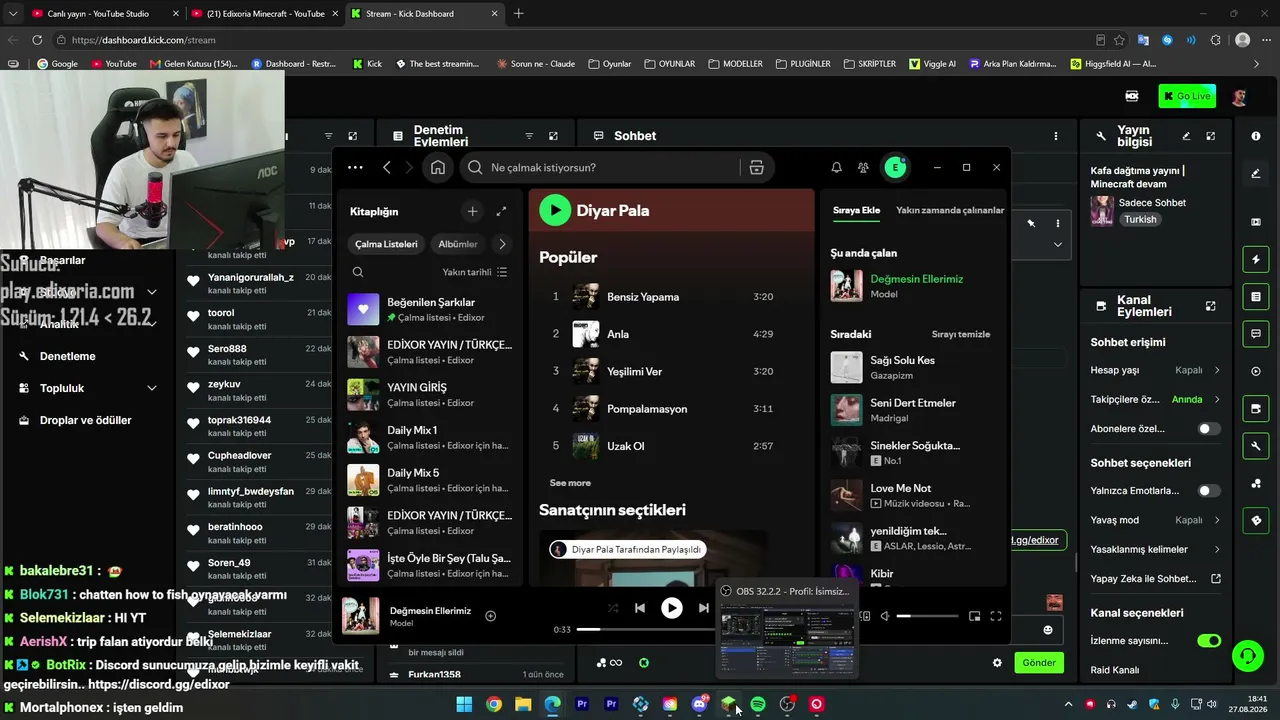Change library sort order Yakın tarihli

[x=475, y=272]
